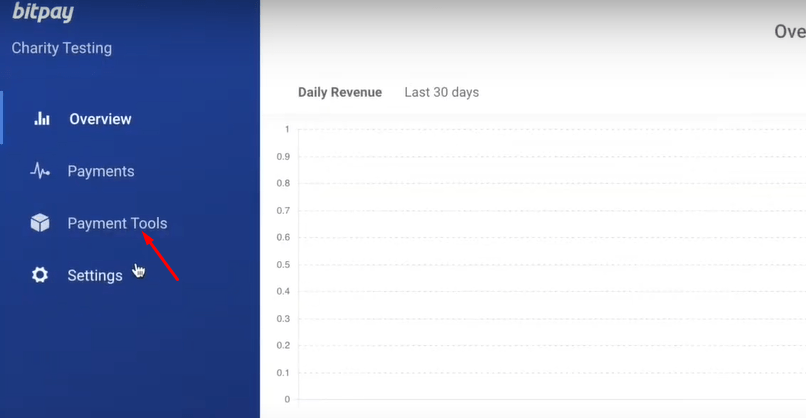This screenshot has height=418, width=806.
Task: Click the Overview bar chart icon
Action: 42,118
